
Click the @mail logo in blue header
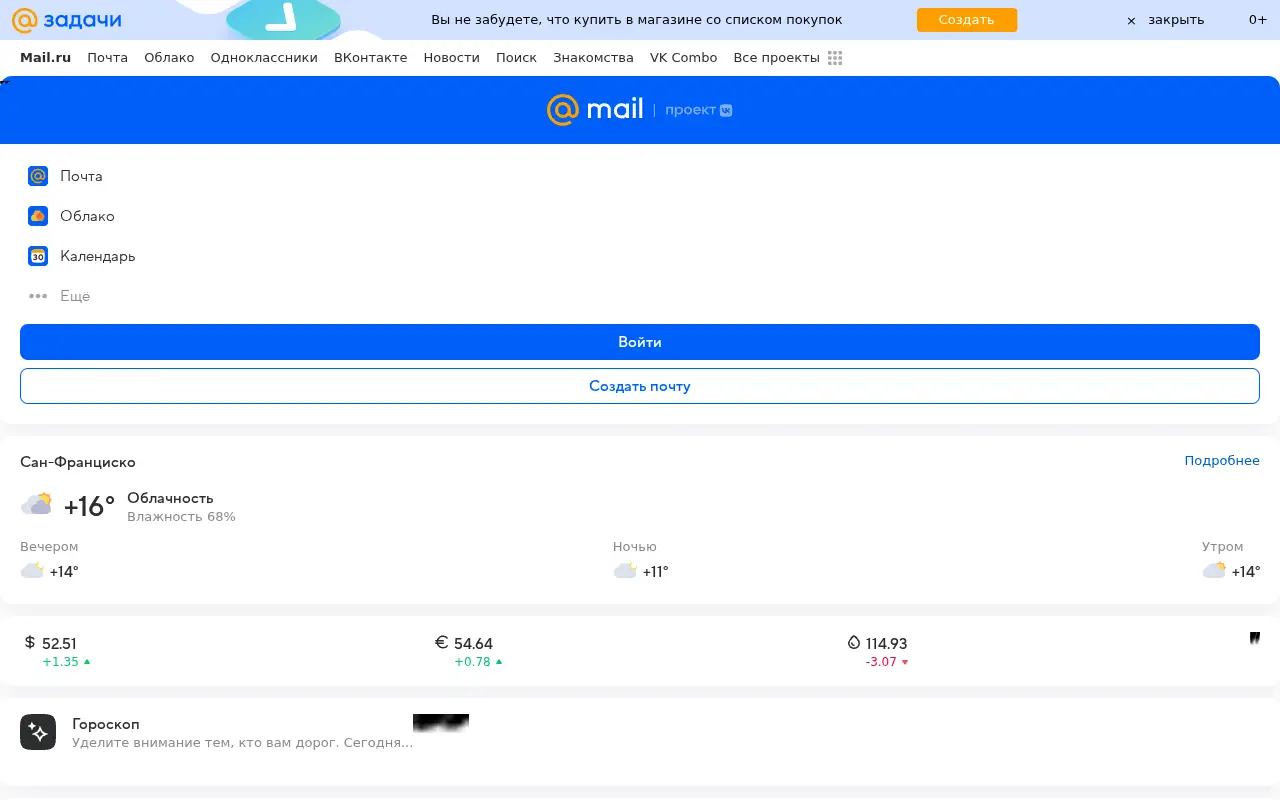[595, 110]
